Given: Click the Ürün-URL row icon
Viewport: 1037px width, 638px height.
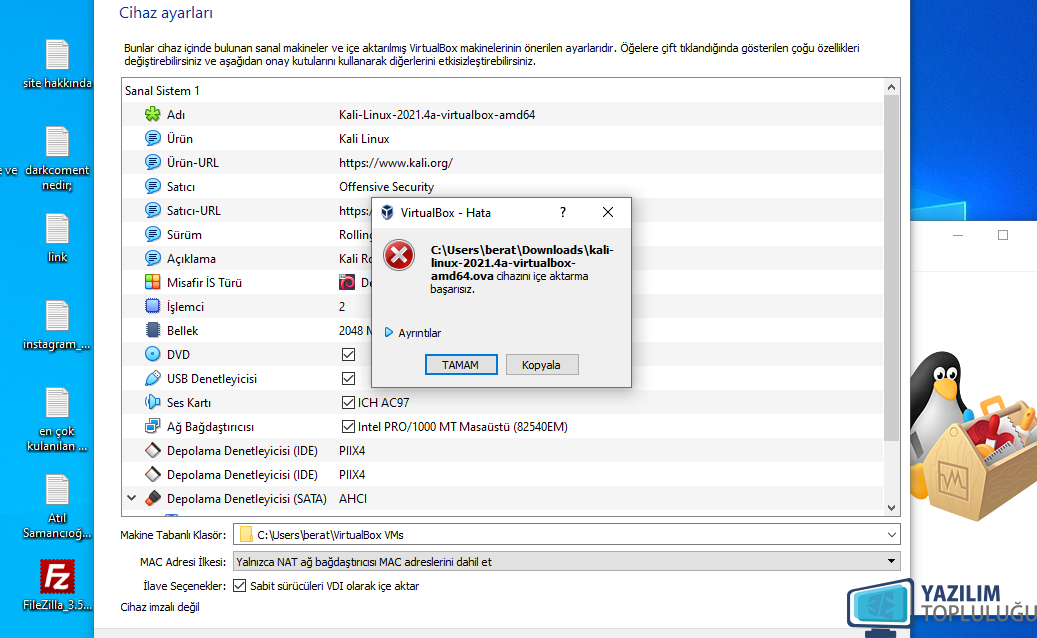Looking at the screenshot, I should tap(153, 162).
